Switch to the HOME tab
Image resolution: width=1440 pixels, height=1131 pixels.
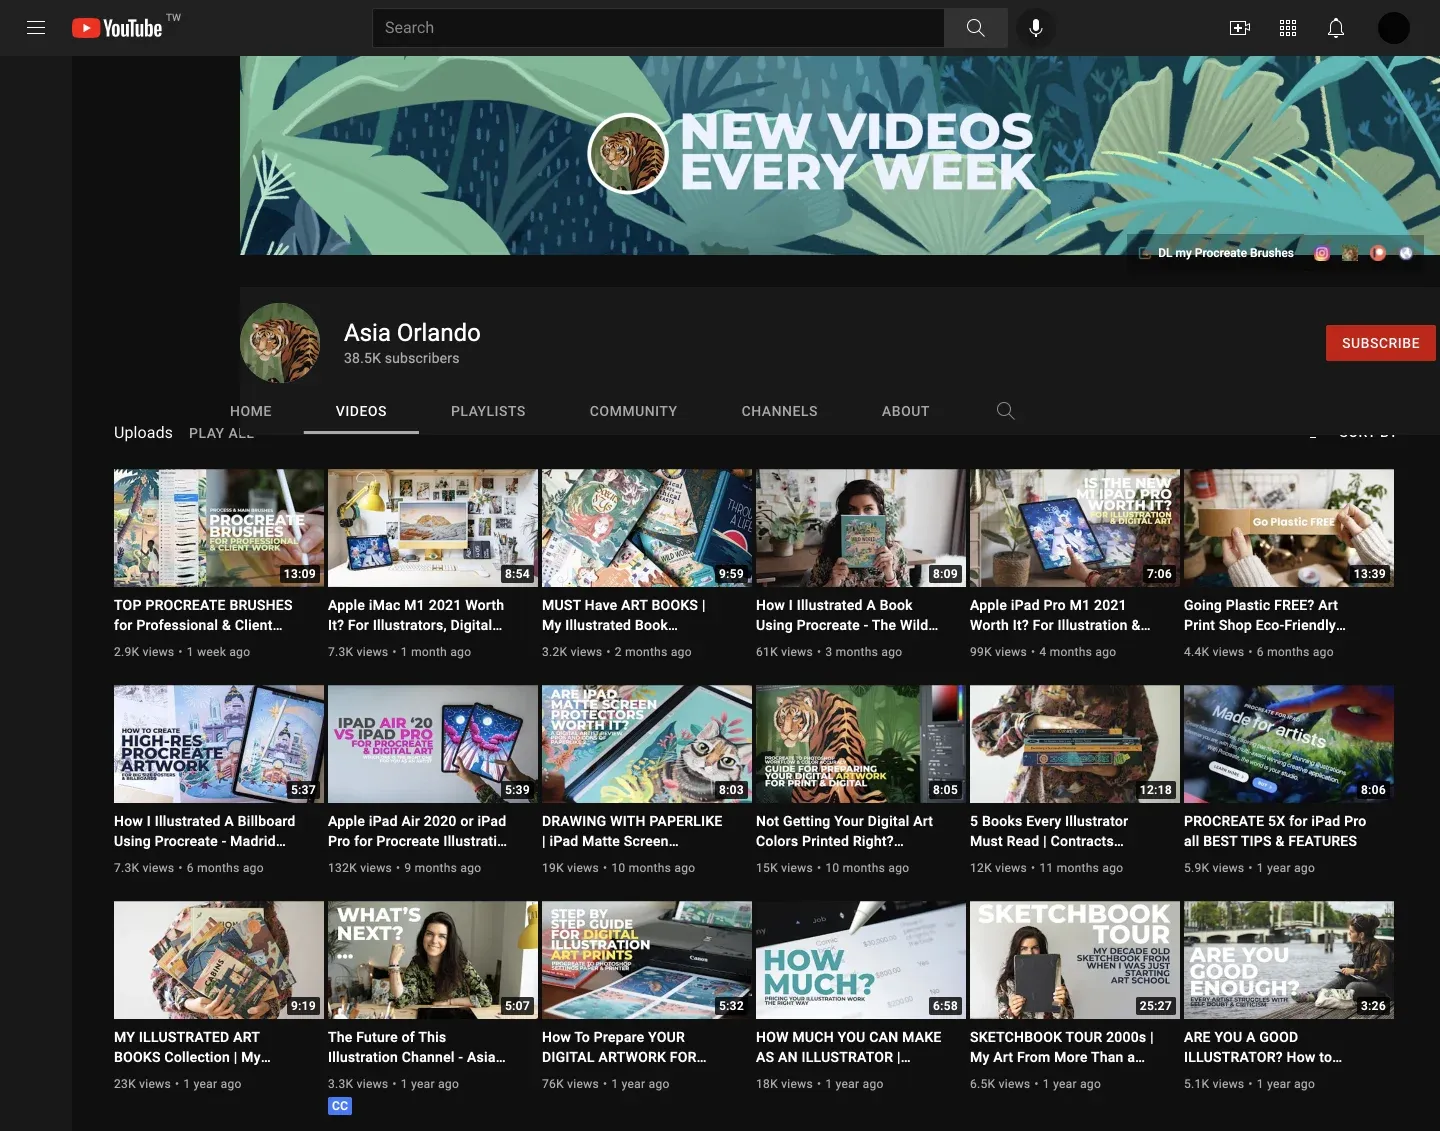pyautogui.click(x=251, y=411)
